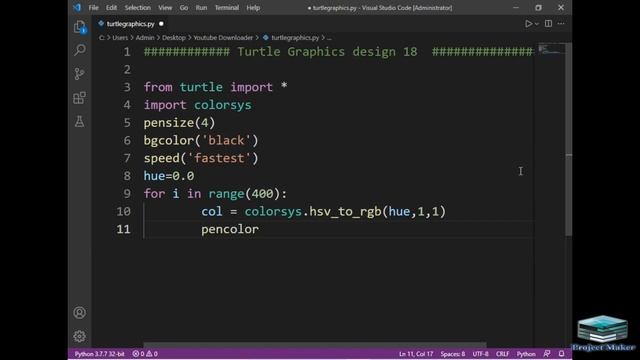This screenshot has width=640, height=360.
Task: Open the Terminal menu
Action: [227, 8]
